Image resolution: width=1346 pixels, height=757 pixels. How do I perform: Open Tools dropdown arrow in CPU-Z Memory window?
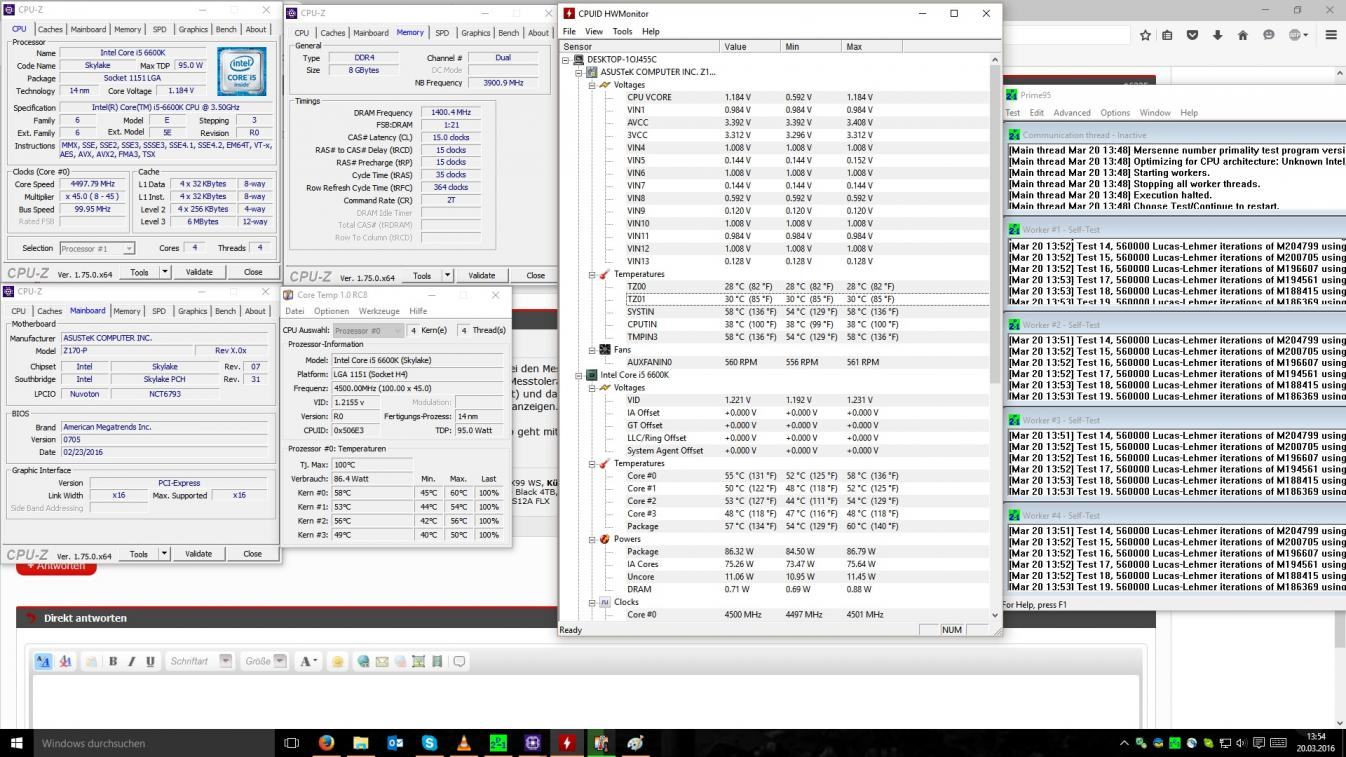click(447, 276)
